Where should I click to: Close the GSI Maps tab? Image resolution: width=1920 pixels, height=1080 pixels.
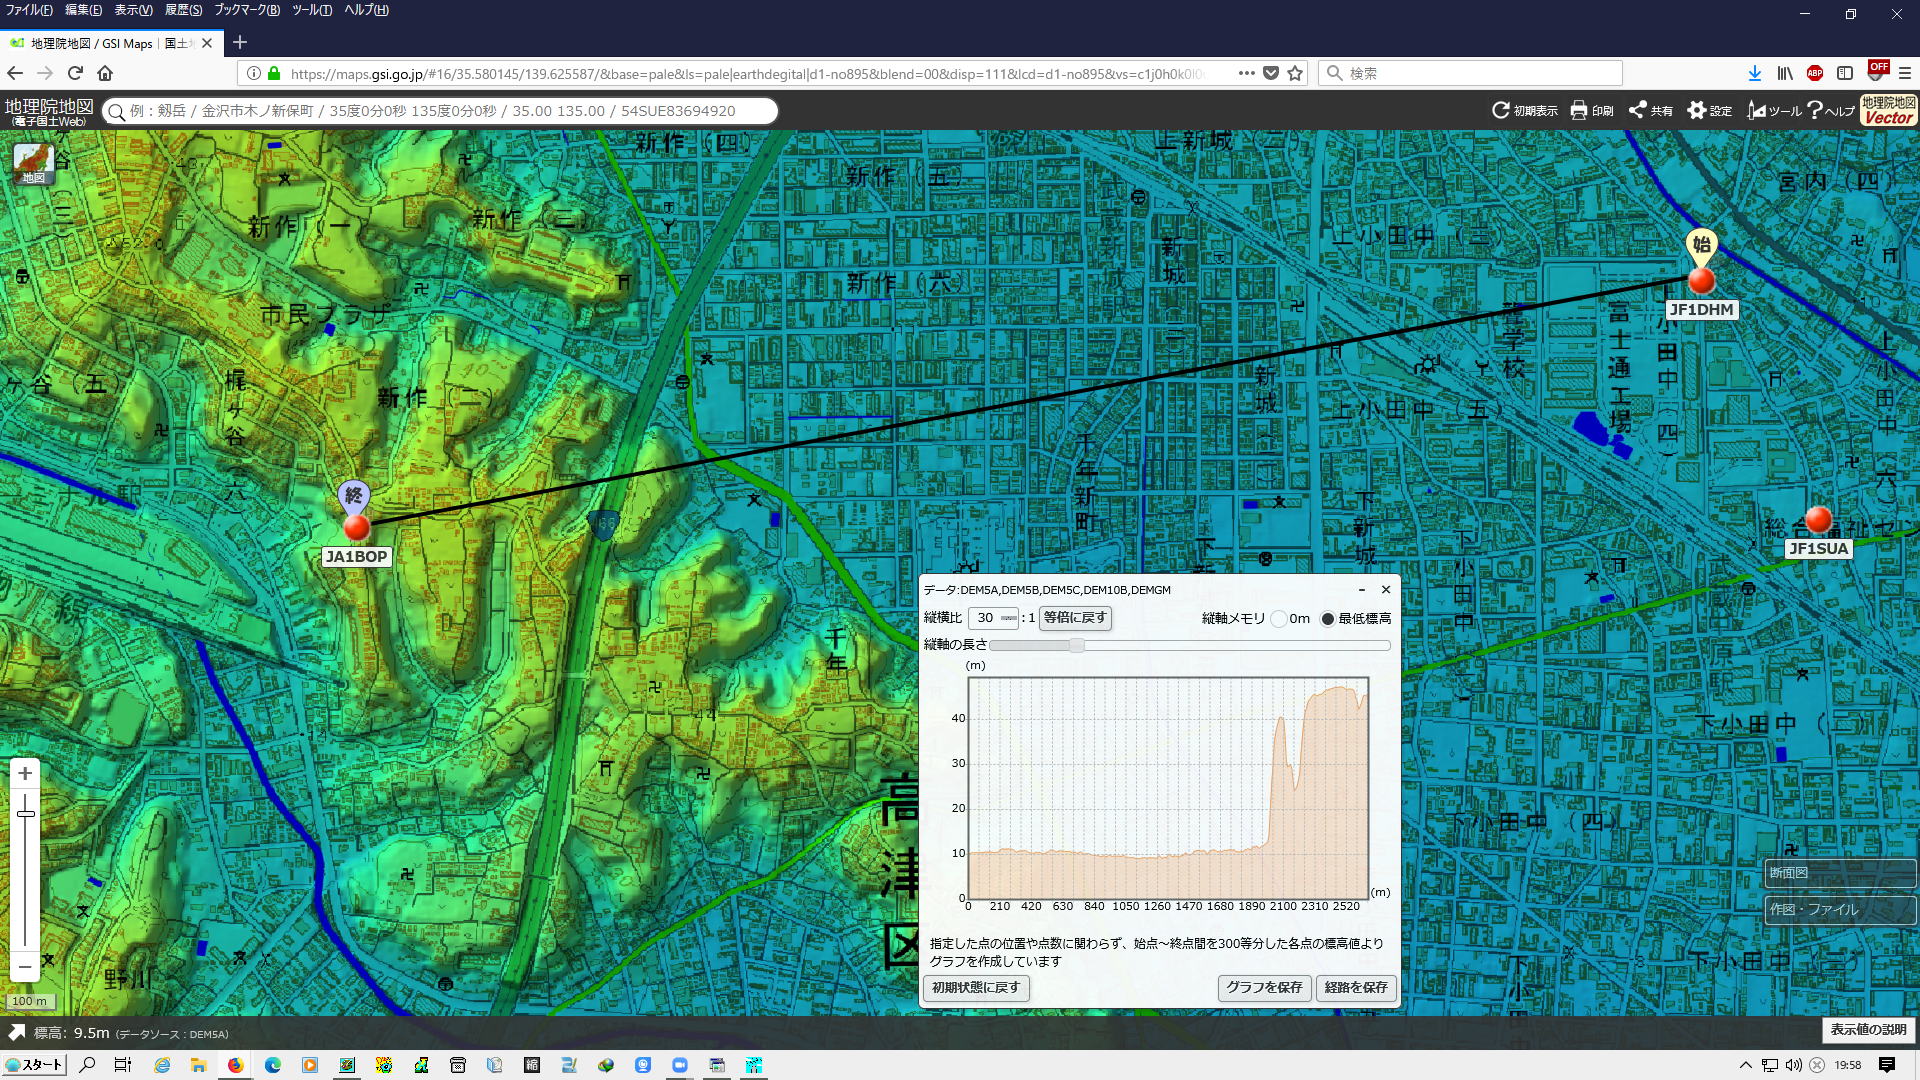[x=207, y=43]
